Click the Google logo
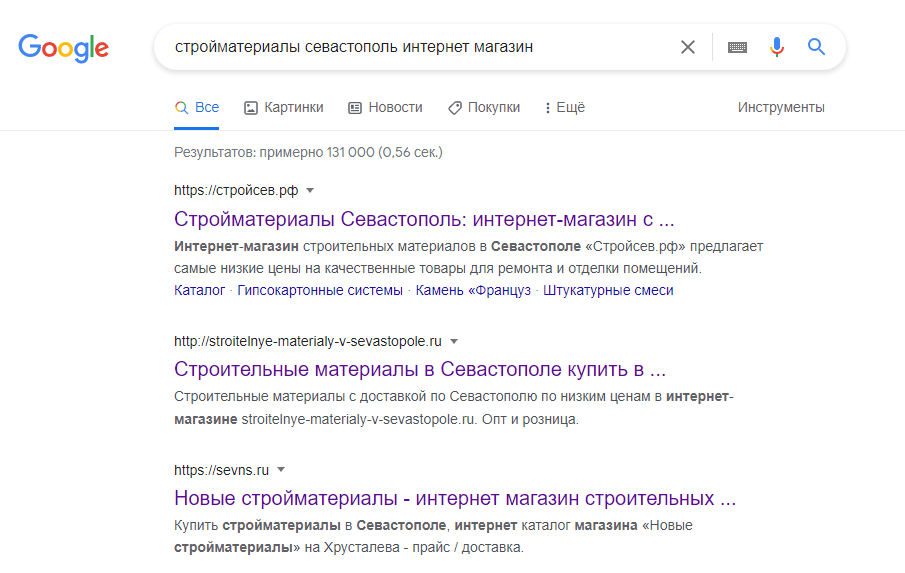 point(63,47)
